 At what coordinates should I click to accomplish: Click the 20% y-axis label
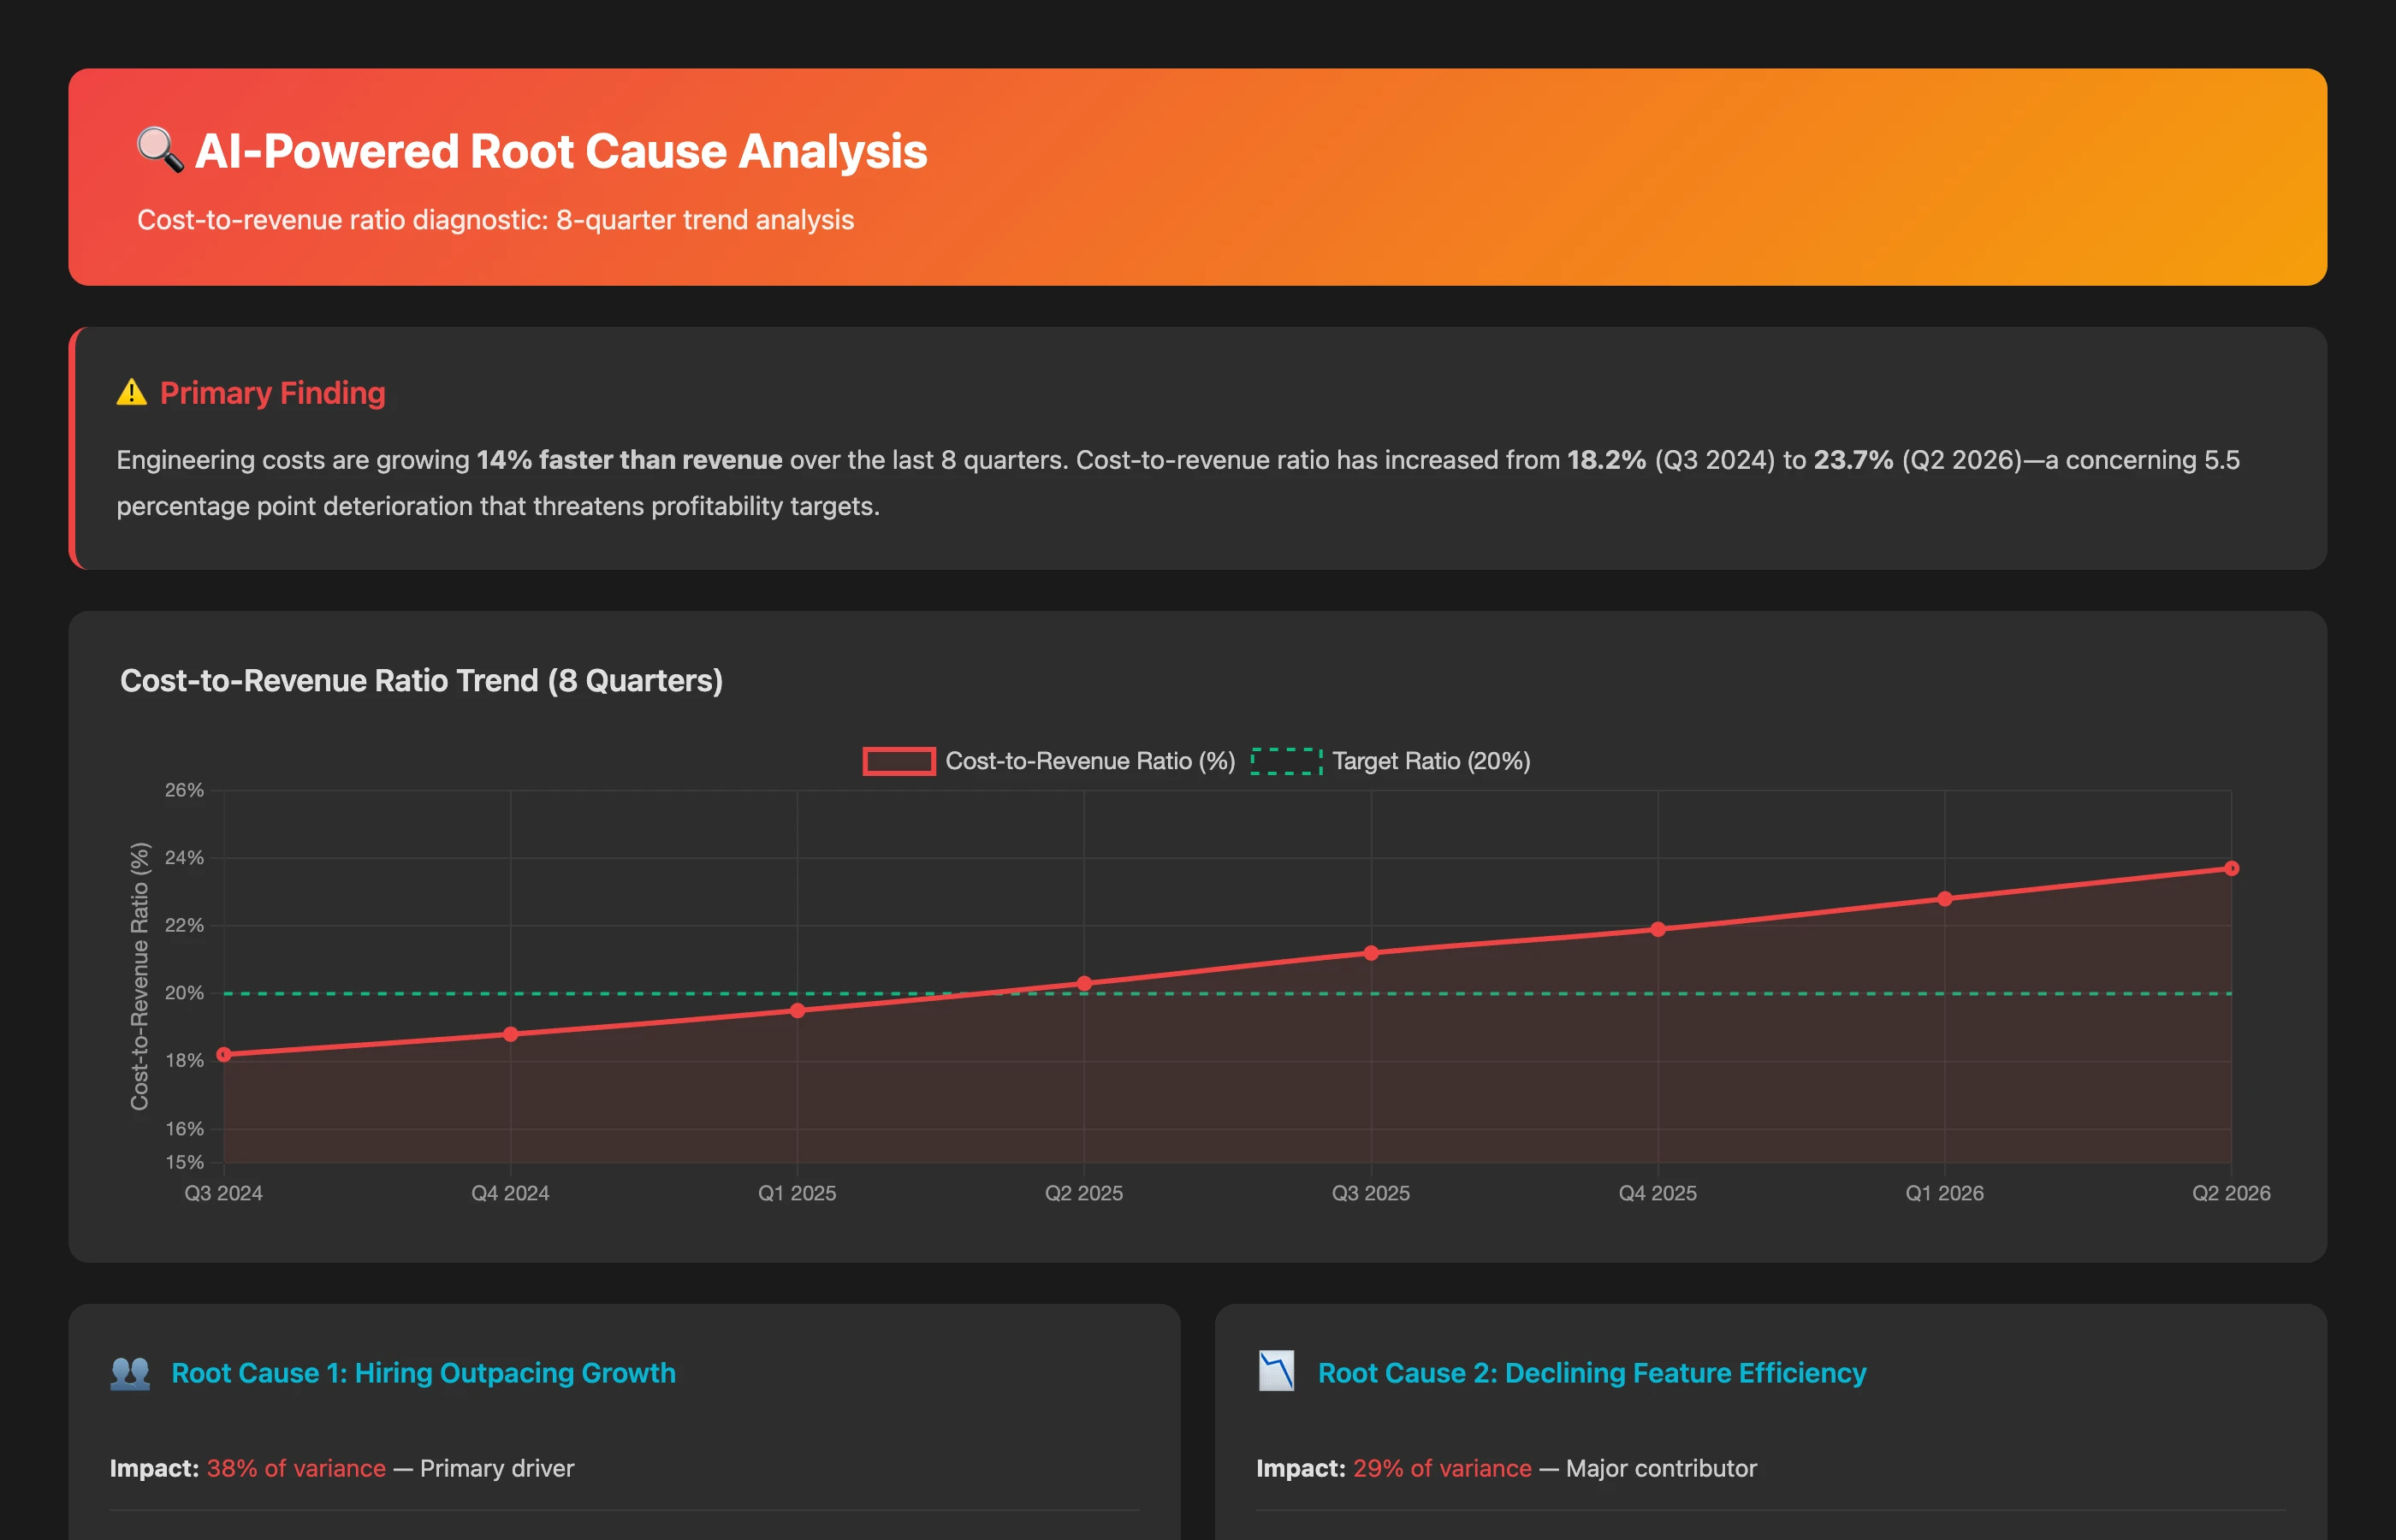(x=184, y=993)
